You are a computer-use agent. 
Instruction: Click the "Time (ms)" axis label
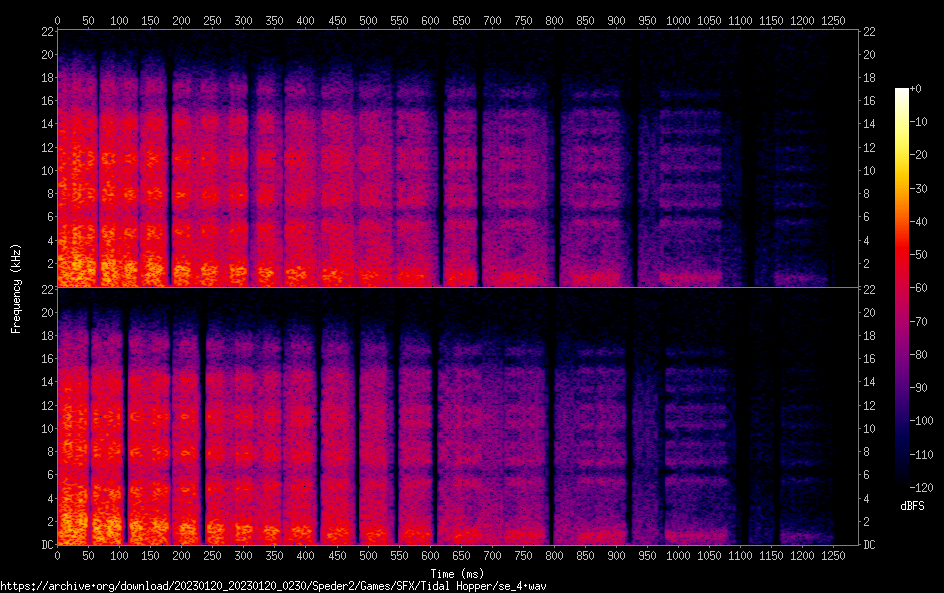tap(458, 572)
